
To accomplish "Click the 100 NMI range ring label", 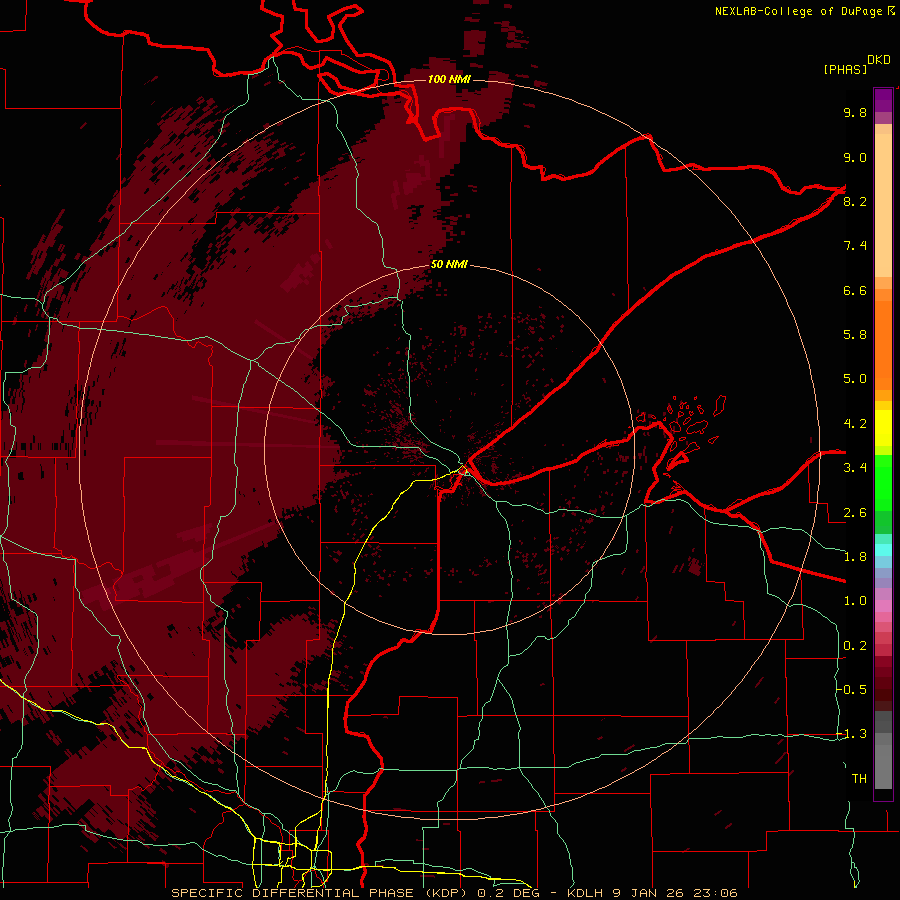I will tap(449, 79).
